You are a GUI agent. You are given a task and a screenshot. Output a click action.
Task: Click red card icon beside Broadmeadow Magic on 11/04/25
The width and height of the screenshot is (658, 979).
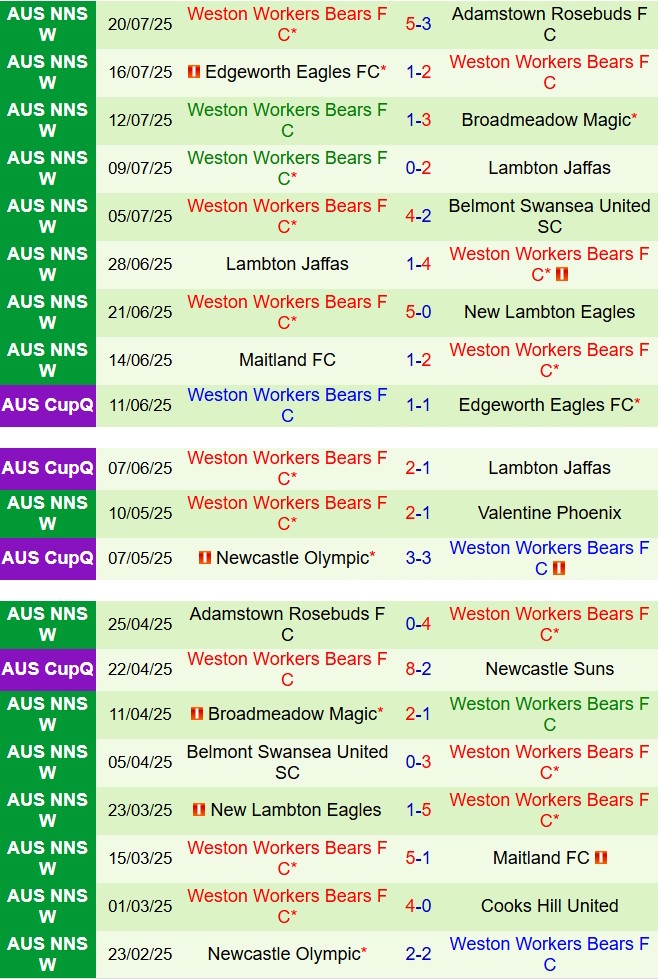coord(197,714)
